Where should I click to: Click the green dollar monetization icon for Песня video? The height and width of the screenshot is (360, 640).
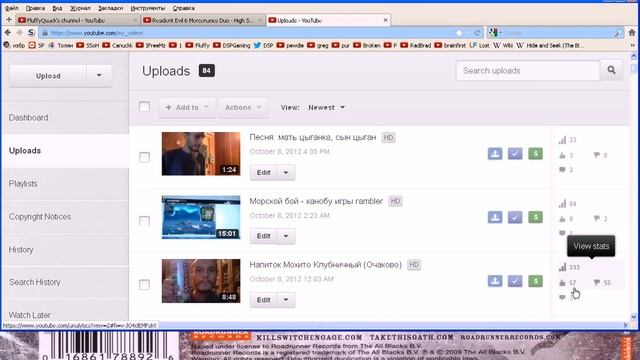click(536, 153)
